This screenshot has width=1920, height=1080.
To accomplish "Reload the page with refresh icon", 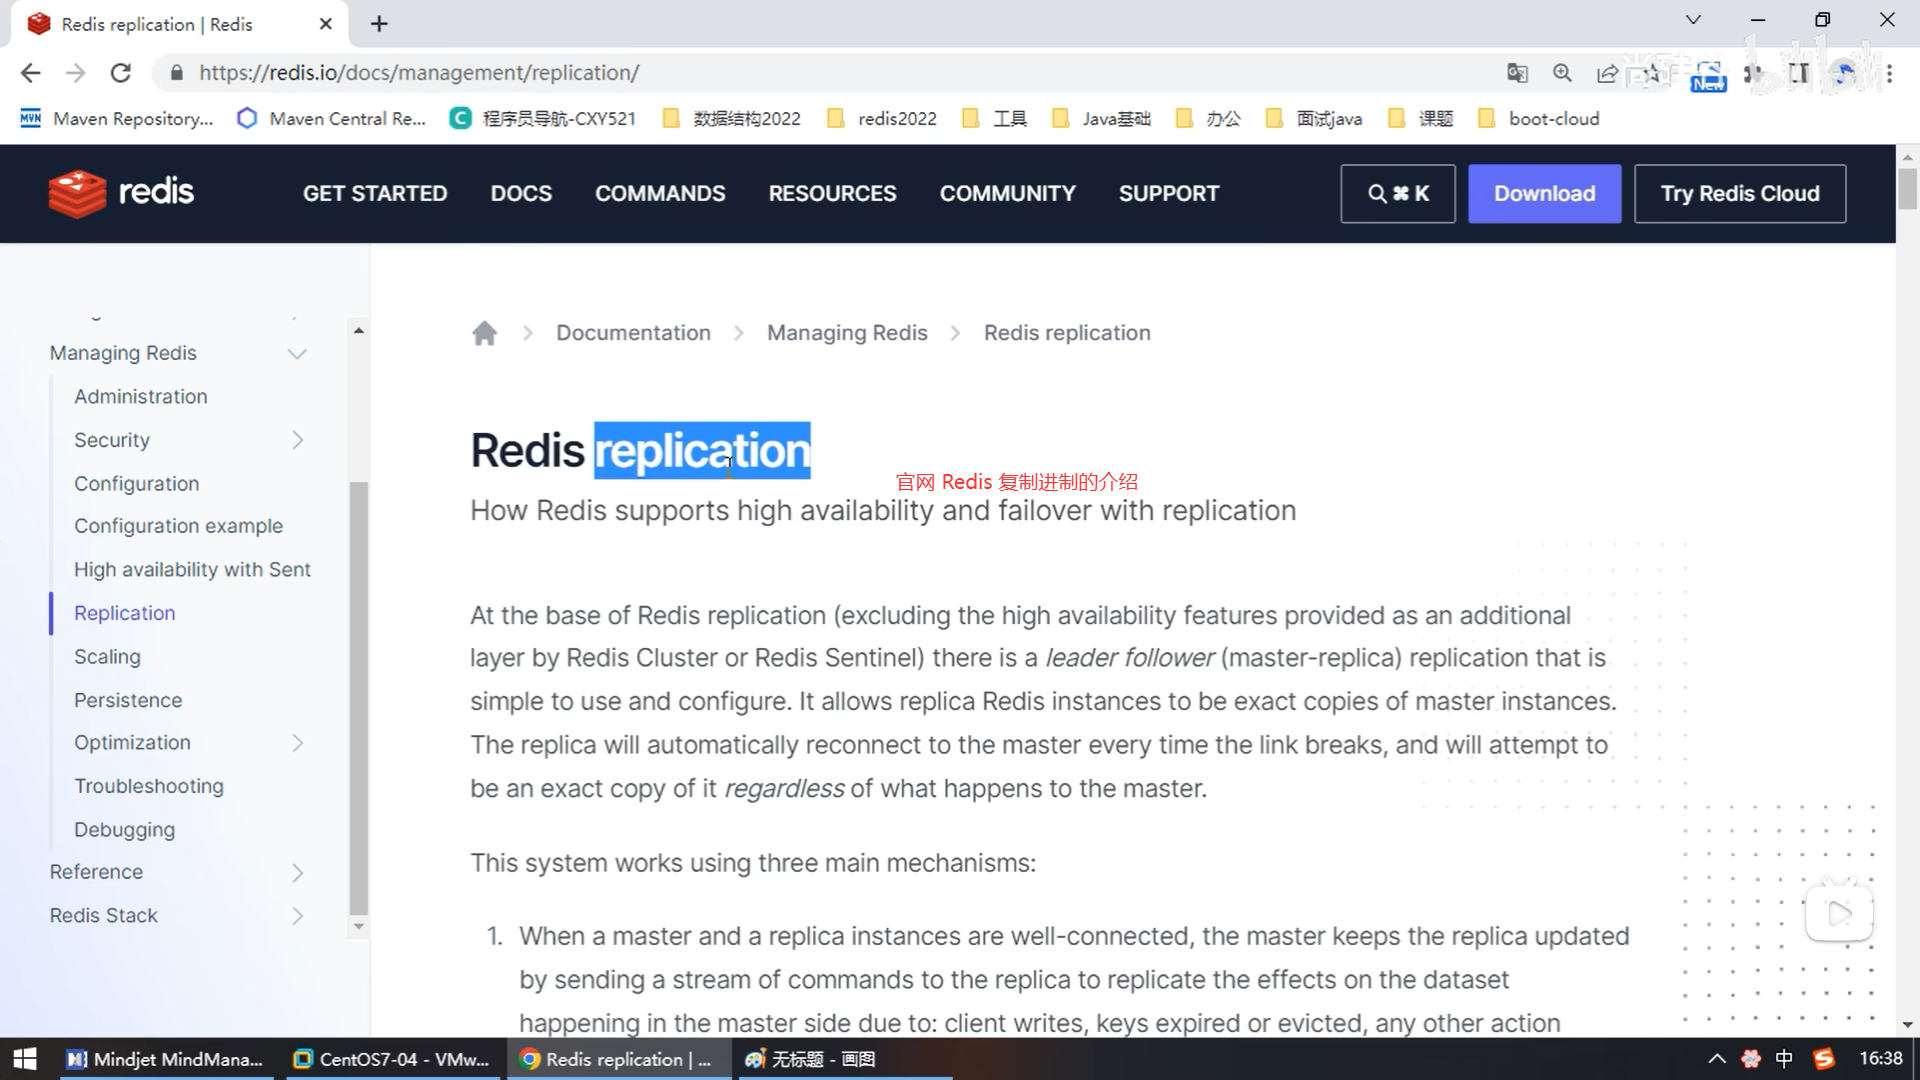I will pyautogui.click(x=121, y=73).
